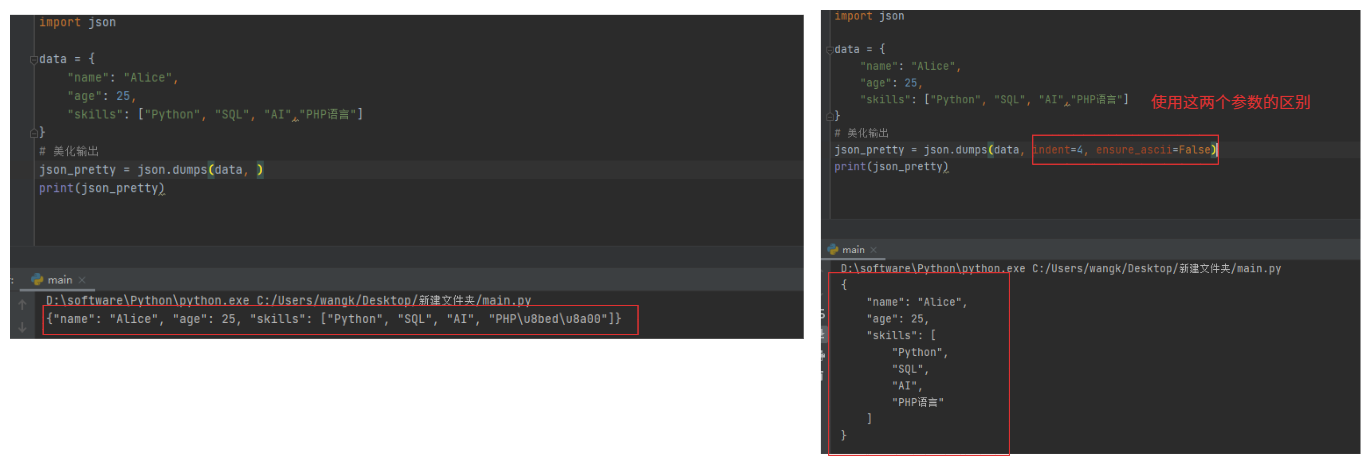Click Python icon on left window's main run tab
Screen dimensions: 1370x465
pos(37,280)
